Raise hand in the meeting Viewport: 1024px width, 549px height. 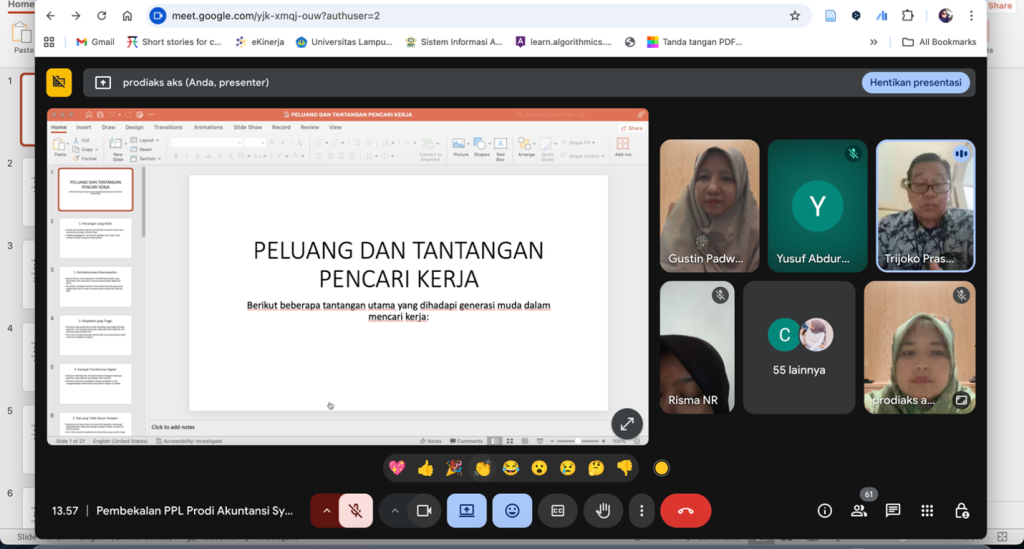603,510
